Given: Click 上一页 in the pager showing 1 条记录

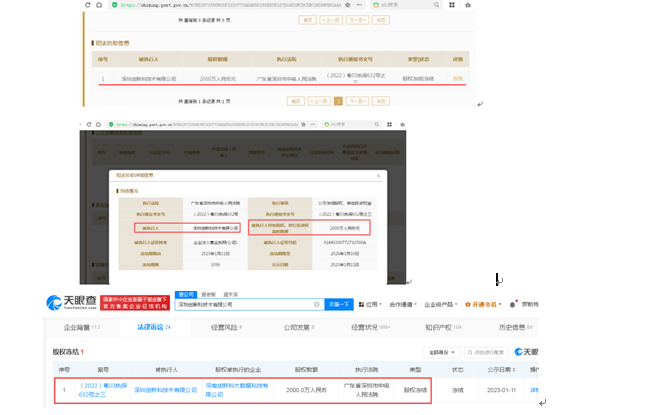Looking at the screenshot, I should pyautogui.click(x=319, y=101).
